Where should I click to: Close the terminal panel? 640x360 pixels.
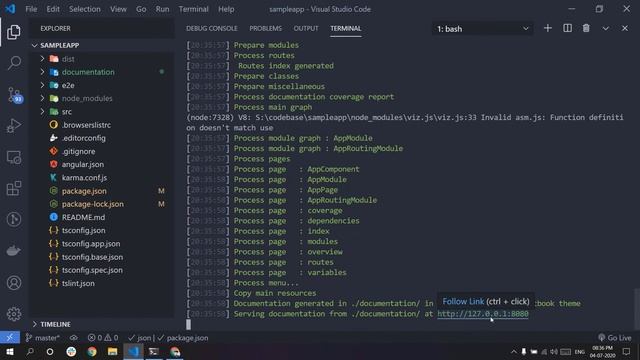pyautogui.click(x=625, y=28)
